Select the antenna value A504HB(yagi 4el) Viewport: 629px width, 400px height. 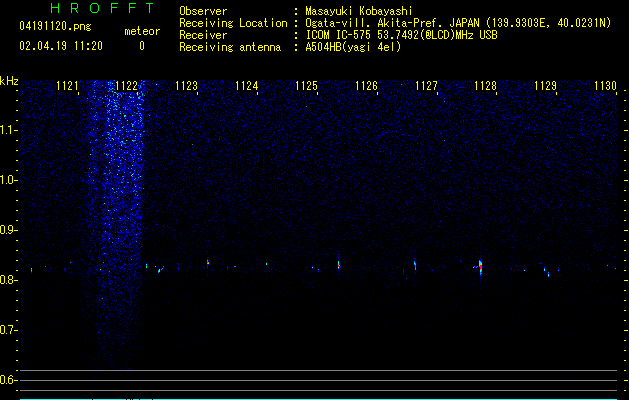[353, 47]
